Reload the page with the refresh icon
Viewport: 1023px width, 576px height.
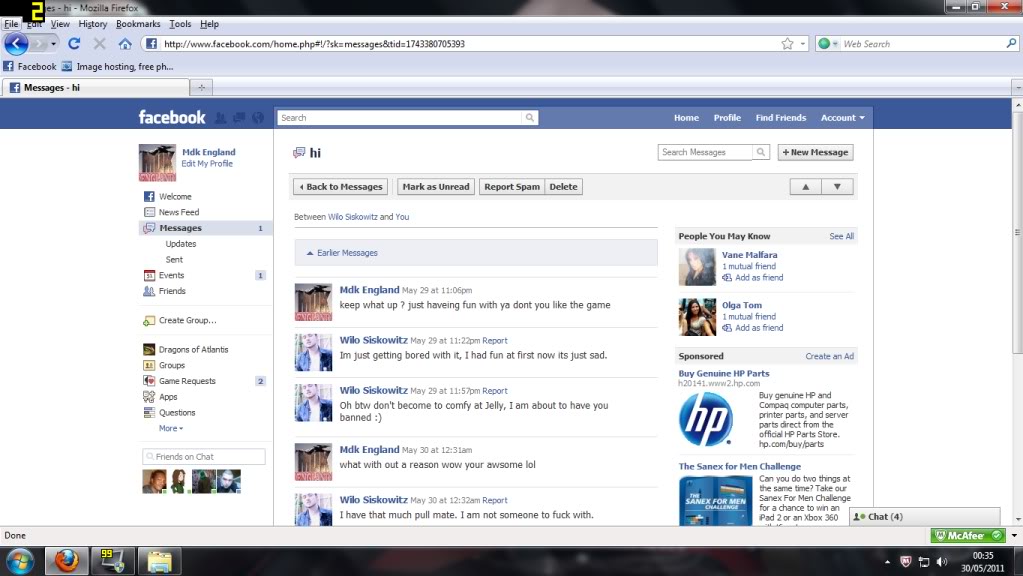[73, 44]
